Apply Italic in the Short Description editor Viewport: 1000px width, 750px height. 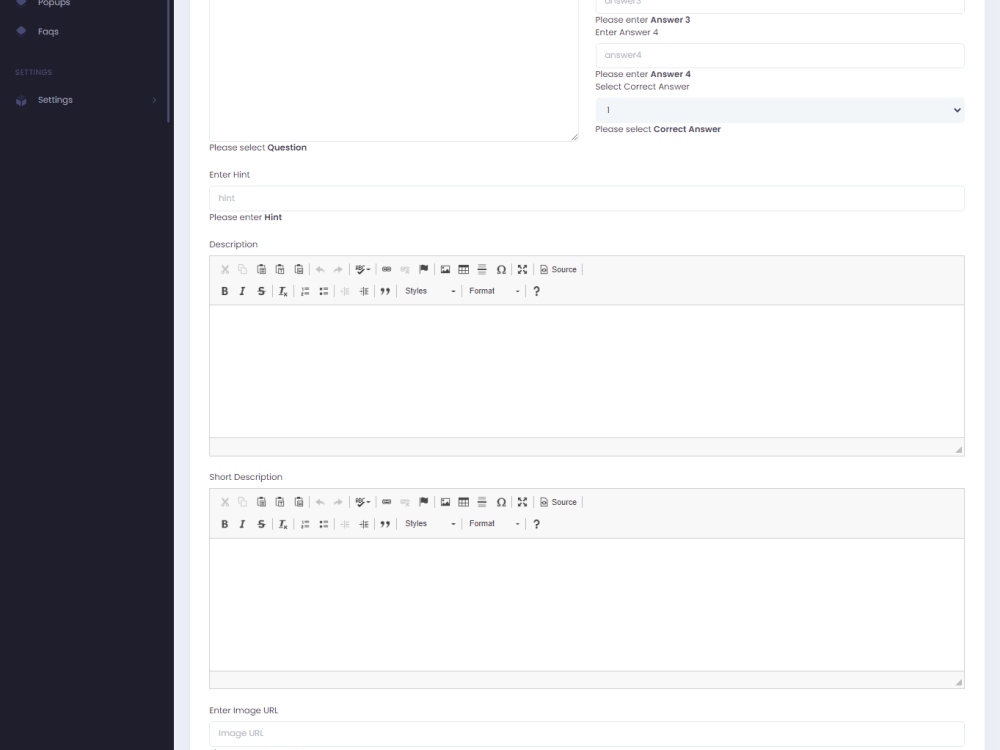(x=242, y=523)
